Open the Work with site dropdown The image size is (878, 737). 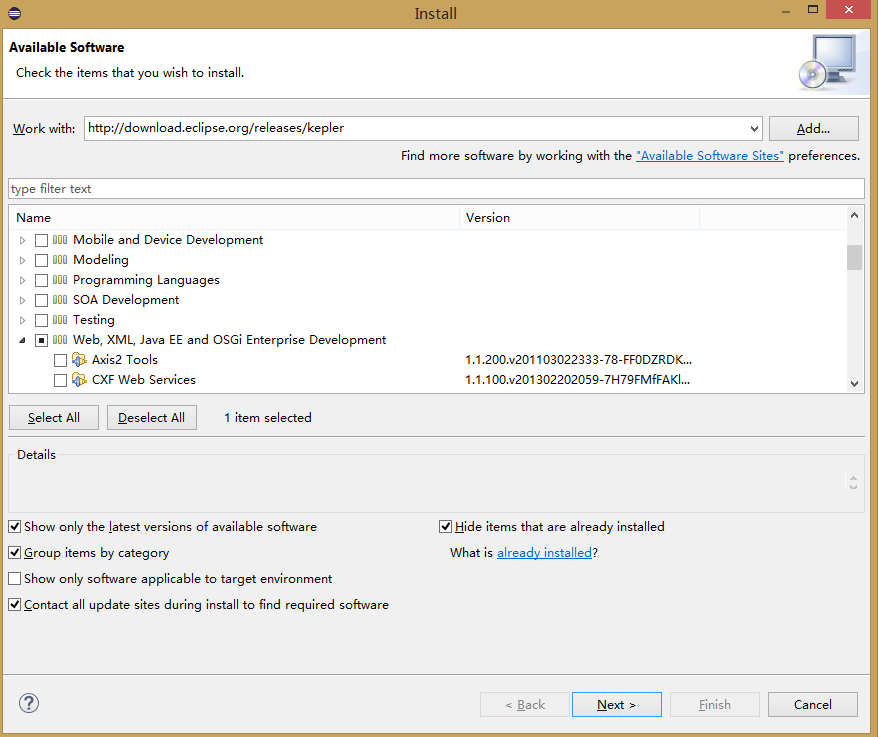[x=754, y=129]
